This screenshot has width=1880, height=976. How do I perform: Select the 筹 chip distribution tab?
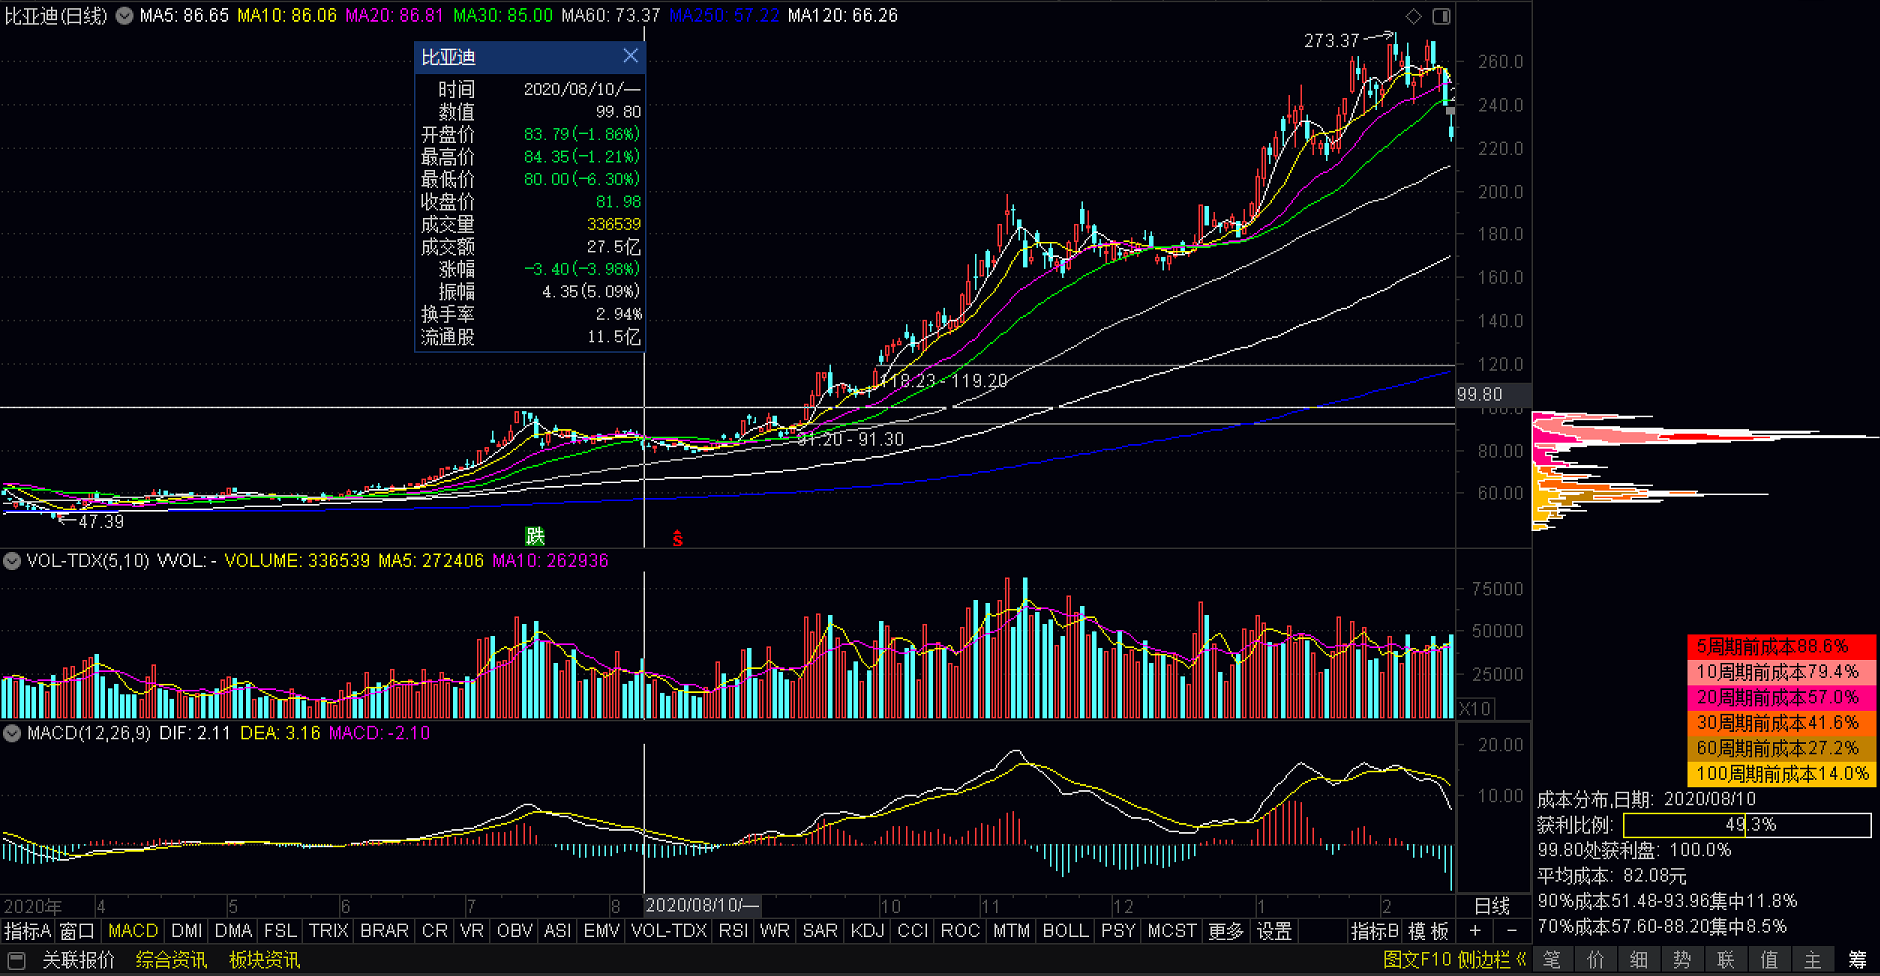coord(1857,960)
